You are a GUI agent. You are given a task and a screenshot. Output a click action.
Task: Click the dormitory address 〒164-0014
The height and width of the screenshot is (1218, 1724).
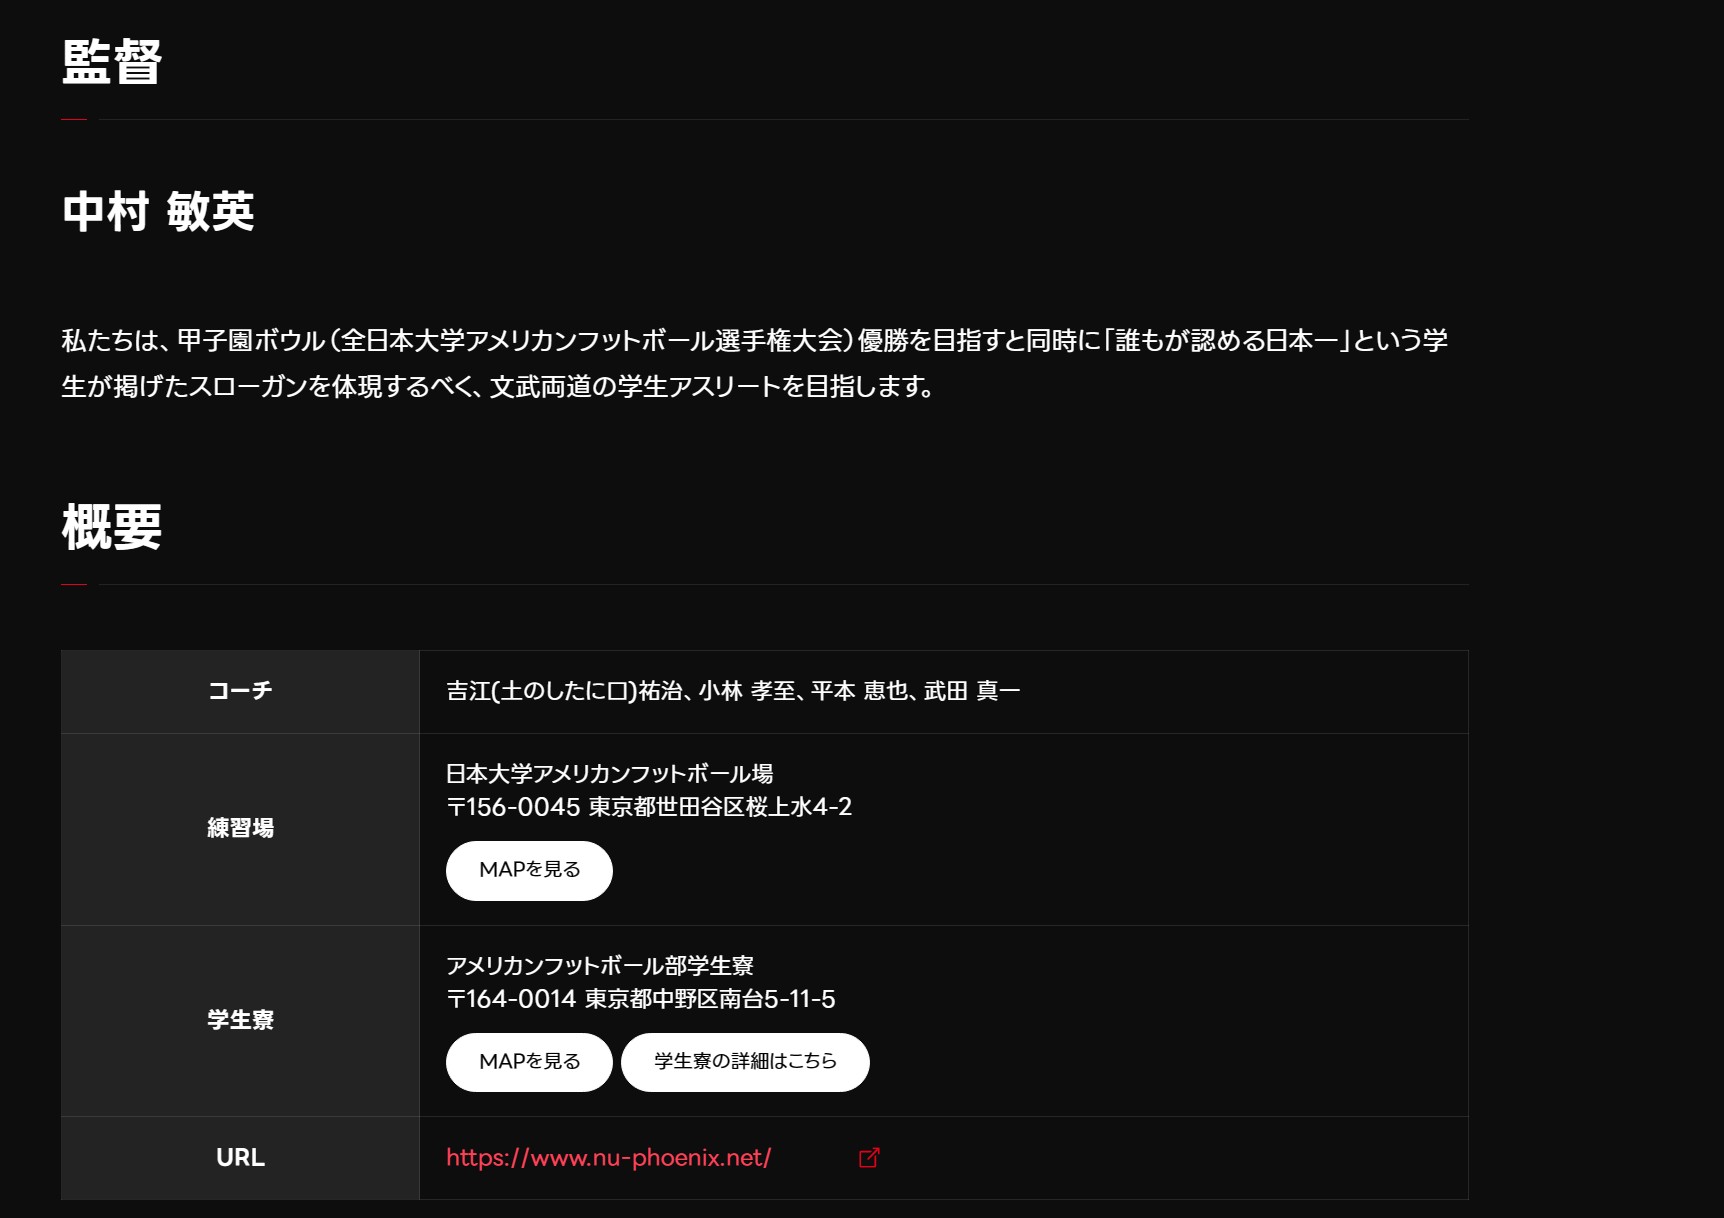click(641, 999)
